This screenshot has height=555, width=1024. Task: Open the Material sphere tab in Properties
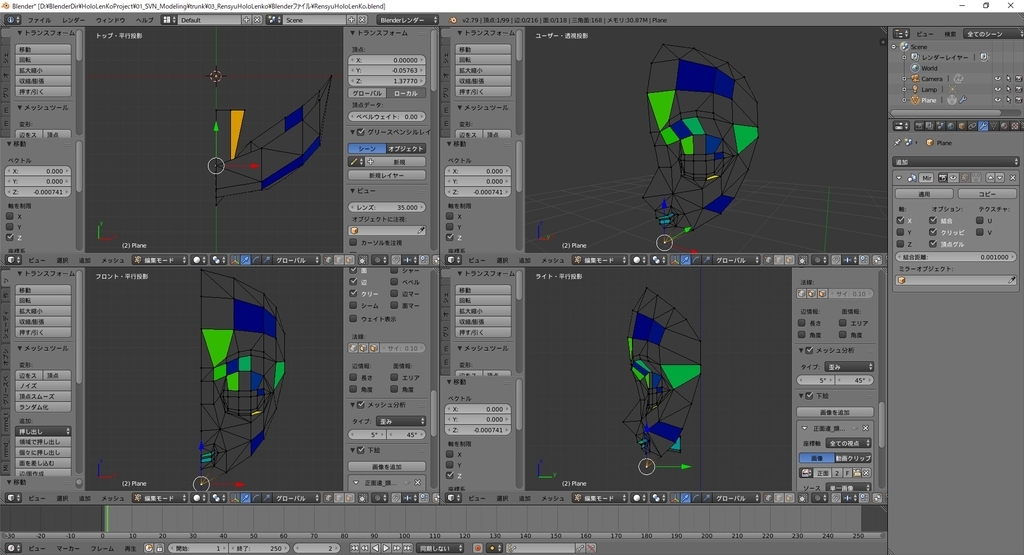tap(1004, 126)
